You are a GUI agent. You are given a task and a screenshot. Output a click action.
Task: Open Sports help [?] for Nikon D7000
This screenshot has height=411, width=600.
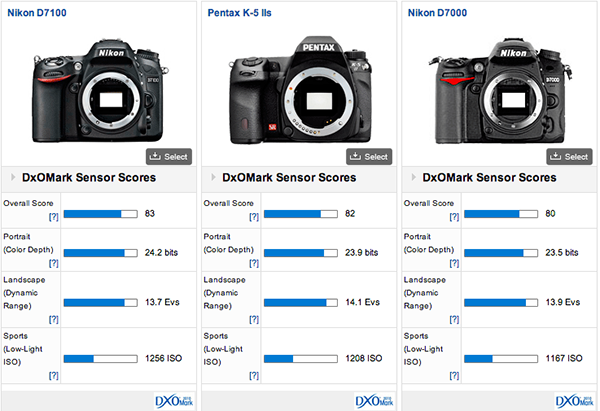point(454,375)
